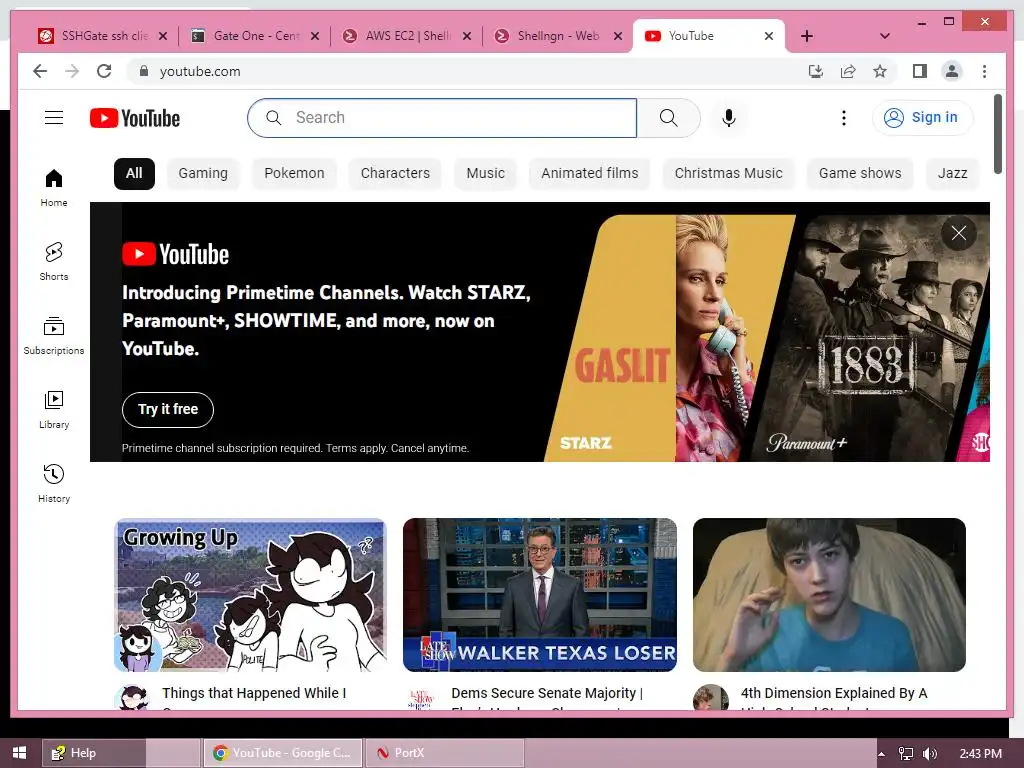Close the YouTube tab
The image size is (1024, 768).
(x=769, y=36)
